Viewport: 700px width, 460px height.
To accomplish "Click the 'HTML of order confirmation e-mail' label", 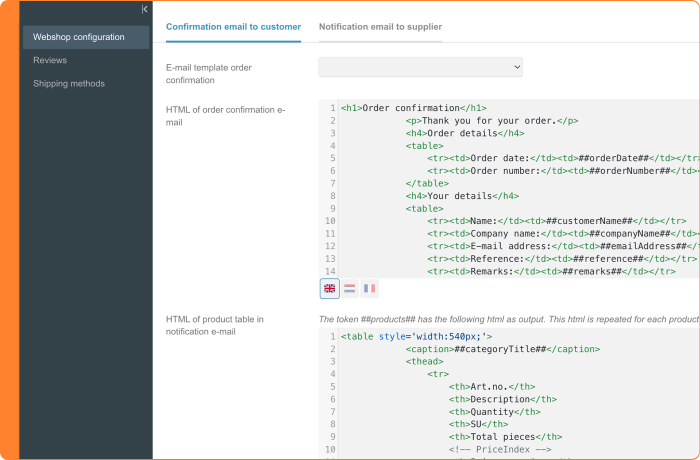I will point(225,116).
